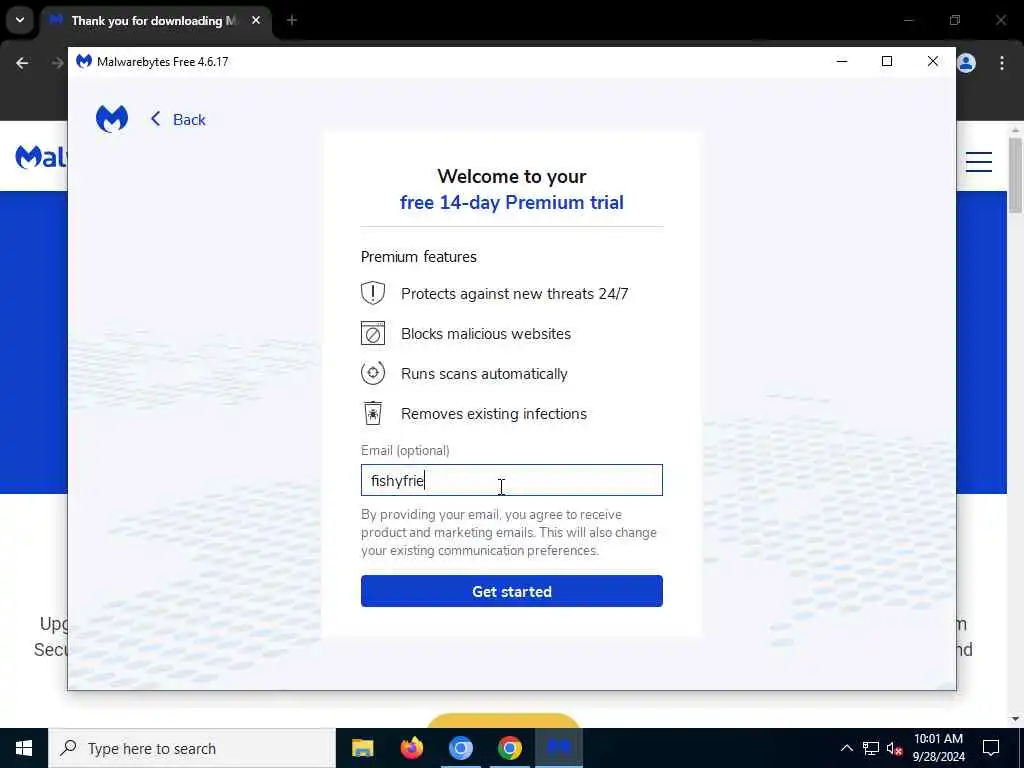1024x768 pixels.
Task: Open the website hamburger menu
Action: (x=979, y=162)
